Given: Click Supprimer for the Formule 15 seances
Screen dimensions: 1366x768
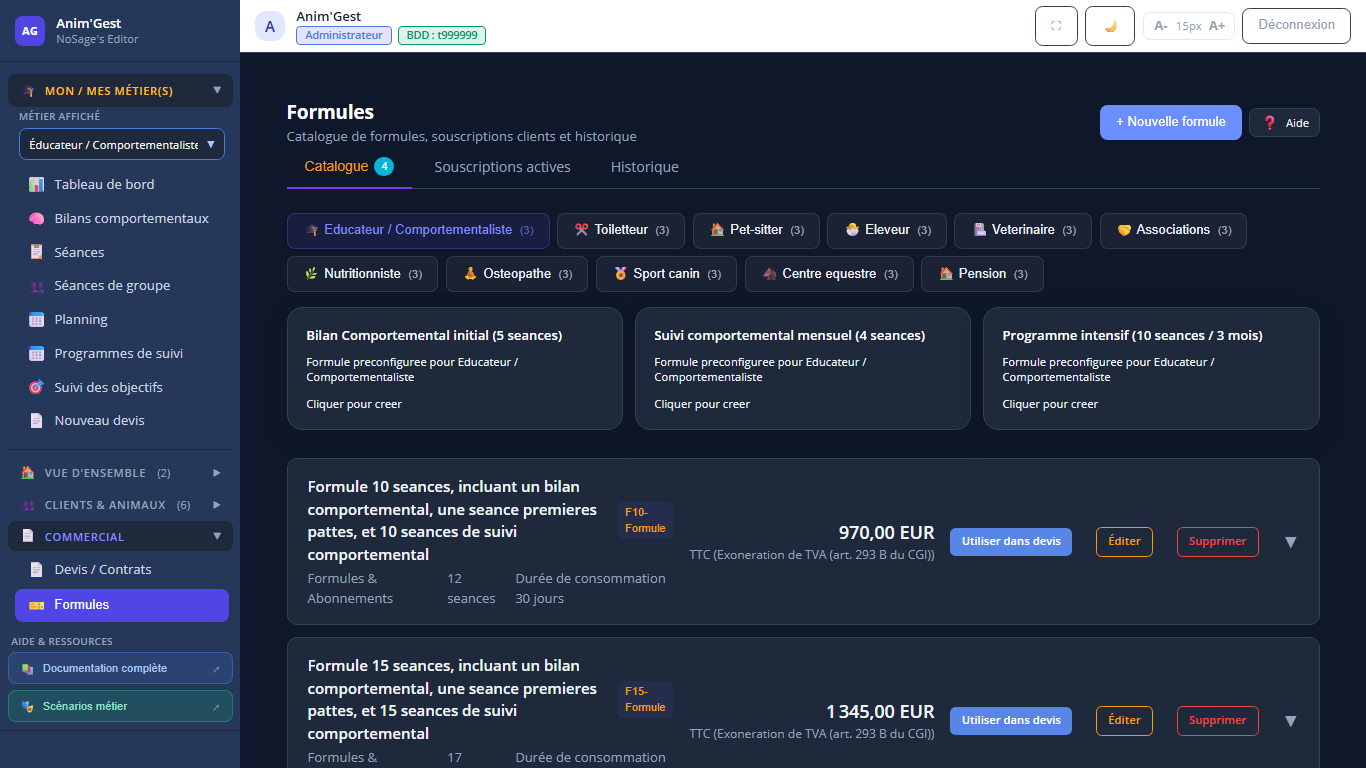Looking at the screenshot, I should (x=1217, y=721).
